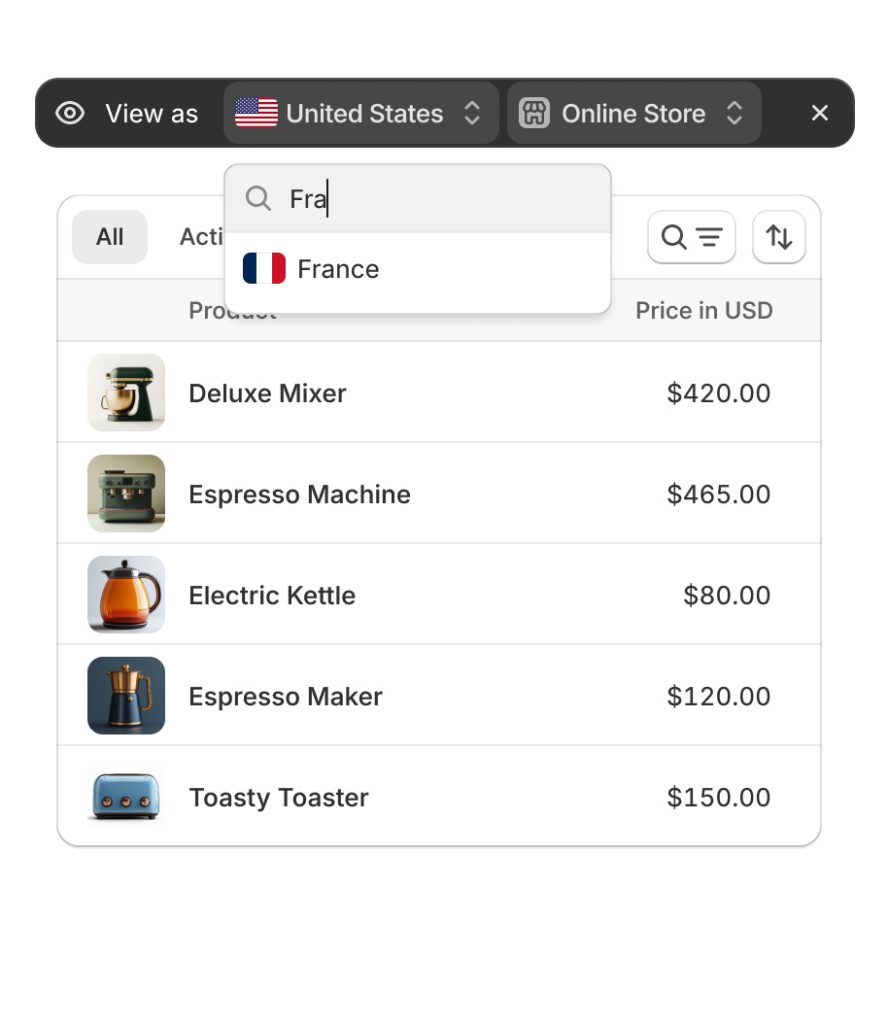Viewport: 888px width, 1024px height.
Task: Click the French flag icon
Action: coord(264,268)
